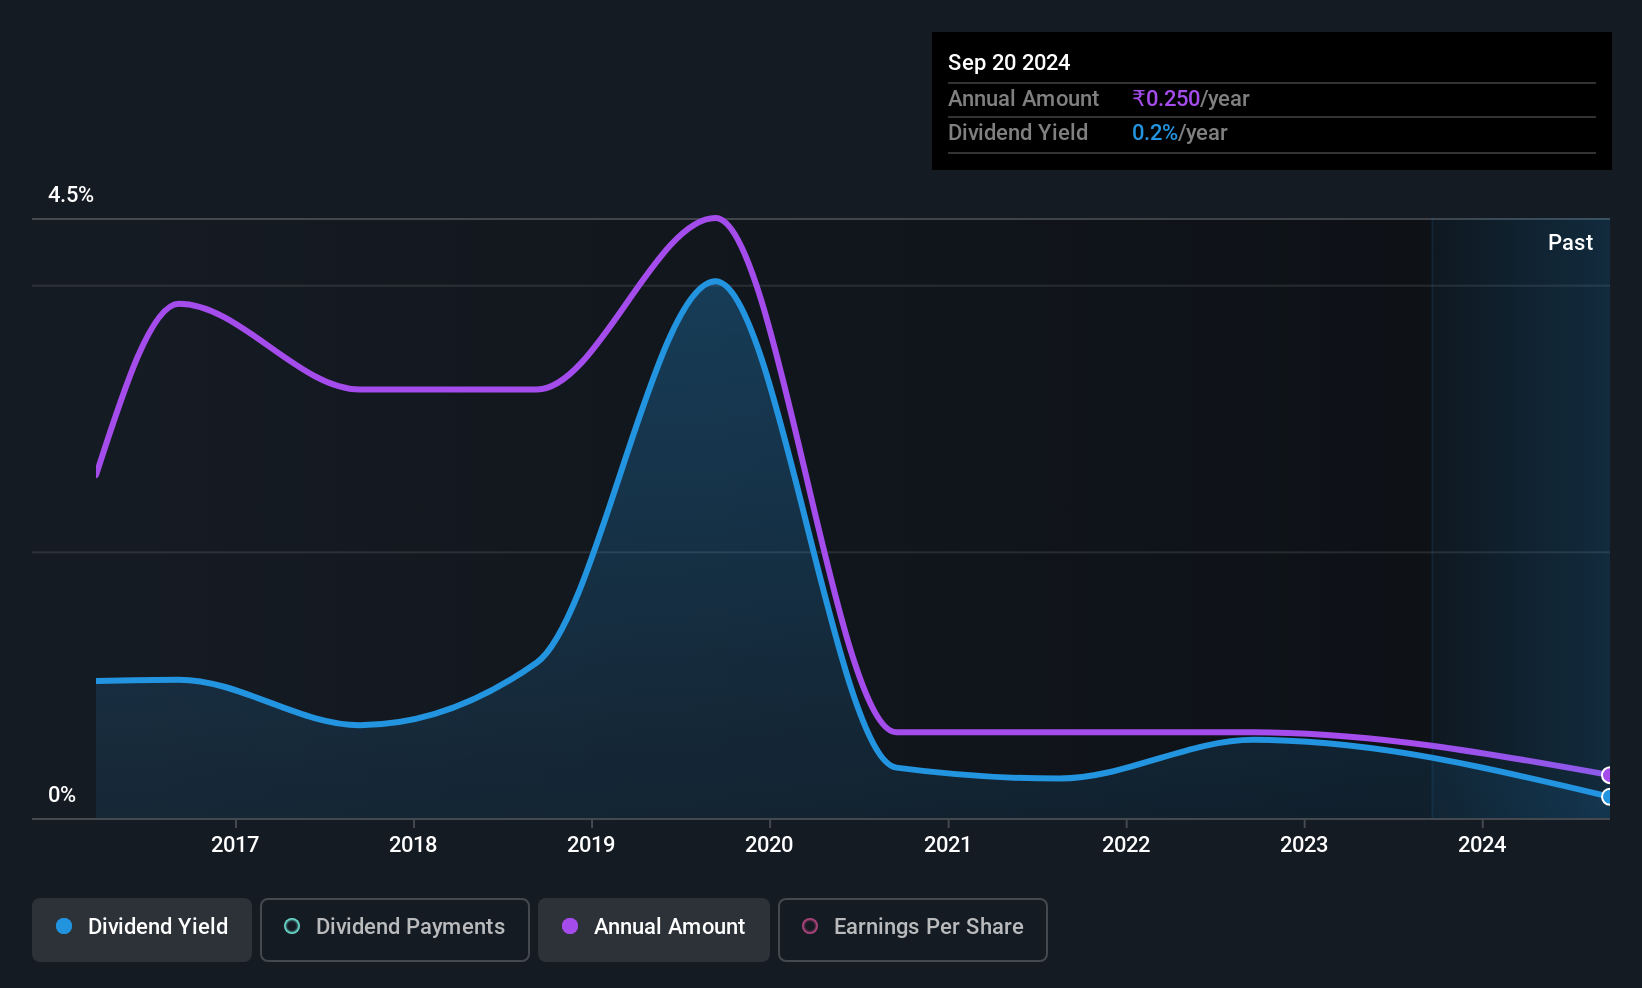The image size is (1642, 988).
Task: Click the purple Annual Amount legend dot
Action: 570,926
